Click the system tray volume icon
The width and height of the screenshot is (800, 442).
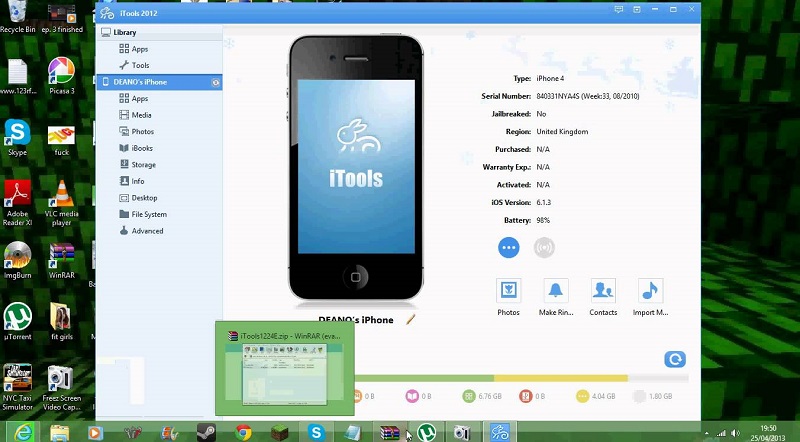(x=735, y=433)
